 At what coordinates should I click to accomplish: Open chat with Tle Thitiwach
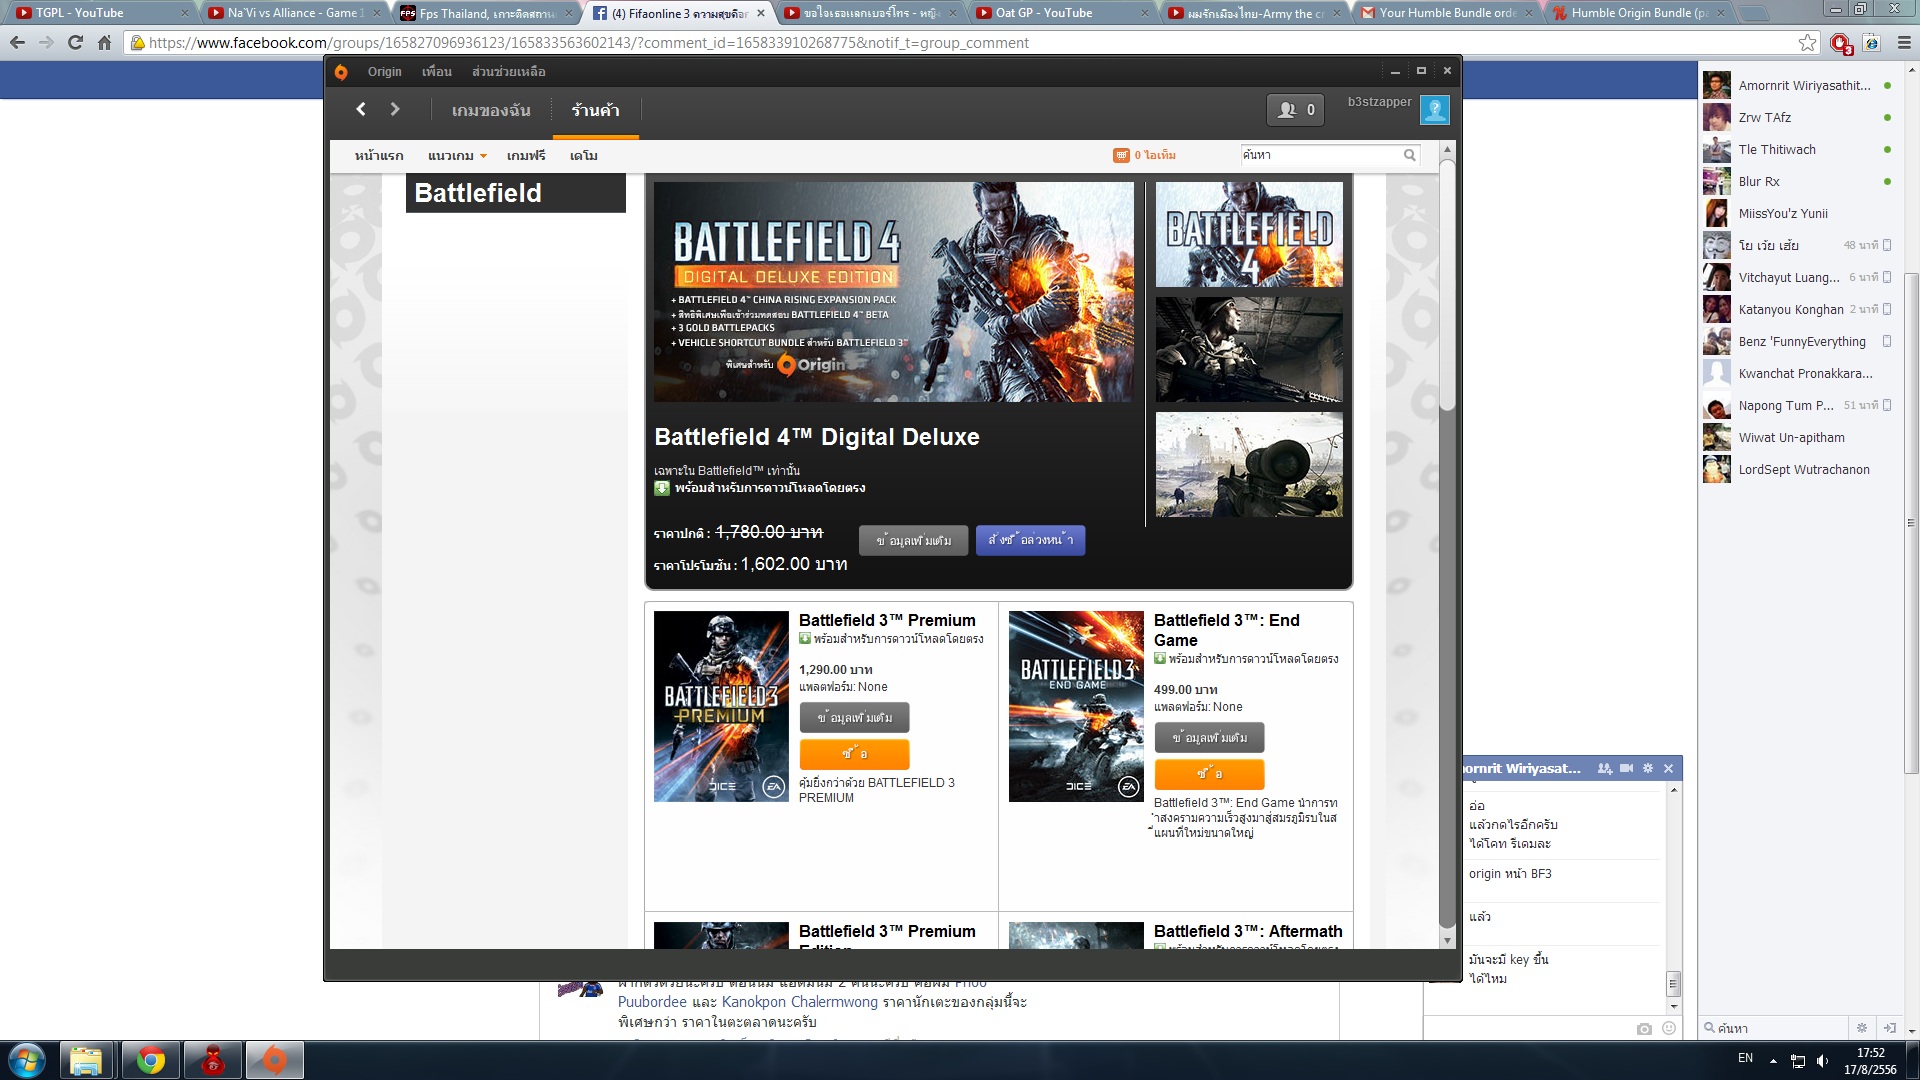(x=1777, y=150)
